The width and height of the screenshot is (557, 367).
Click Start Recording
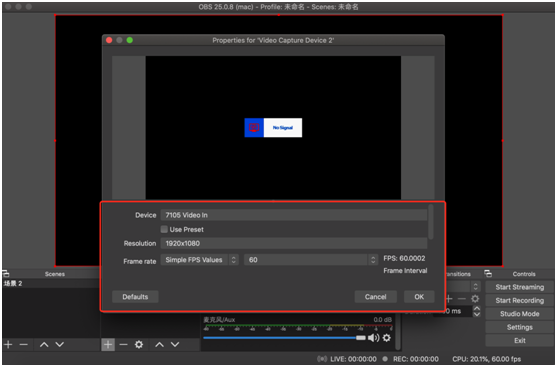click(519, 301)
